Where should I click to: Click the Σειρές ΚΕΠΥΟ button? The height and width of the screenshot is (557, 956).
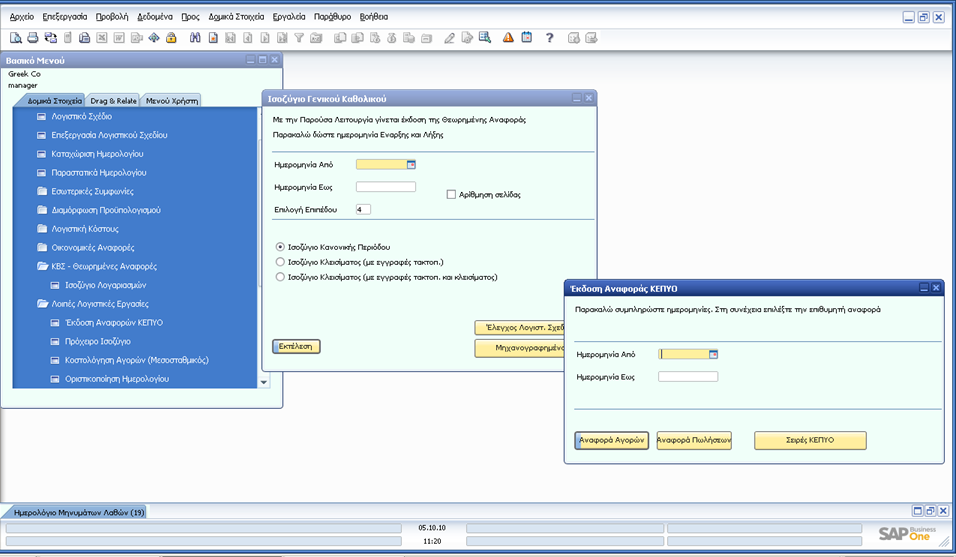(x=810, y=440)
